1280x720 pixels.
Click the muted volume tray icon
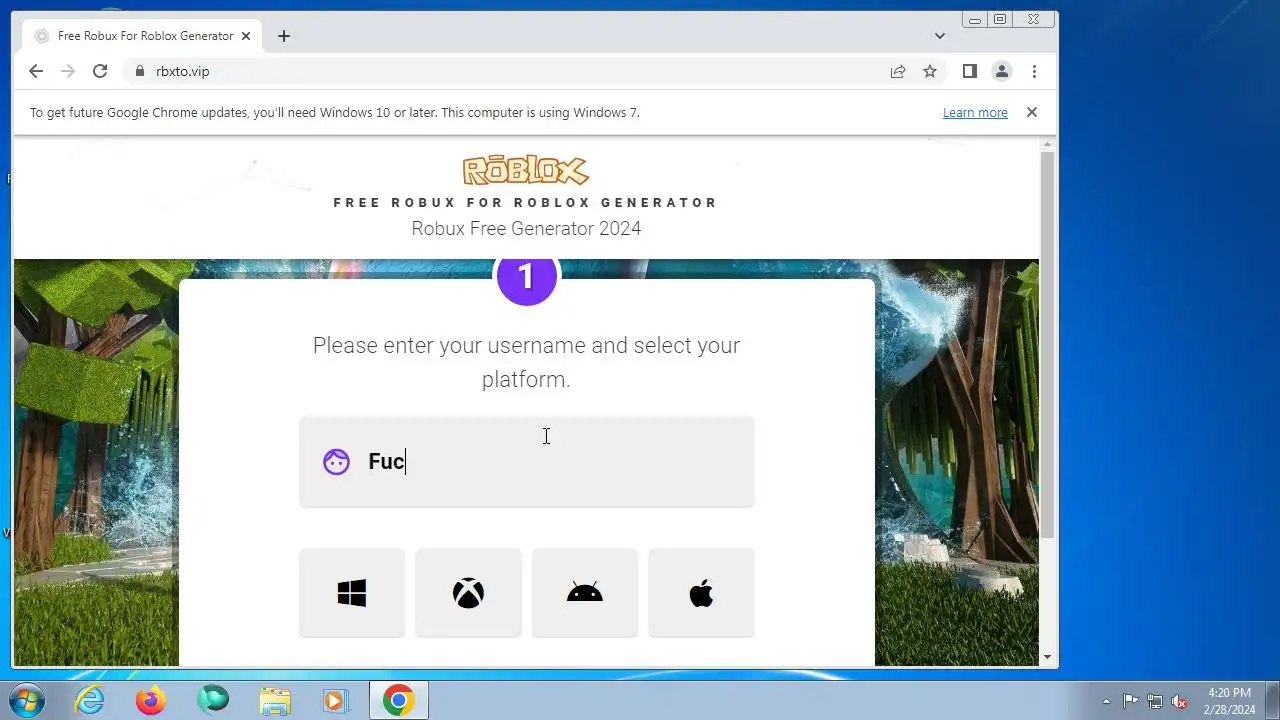point(1180,701)
